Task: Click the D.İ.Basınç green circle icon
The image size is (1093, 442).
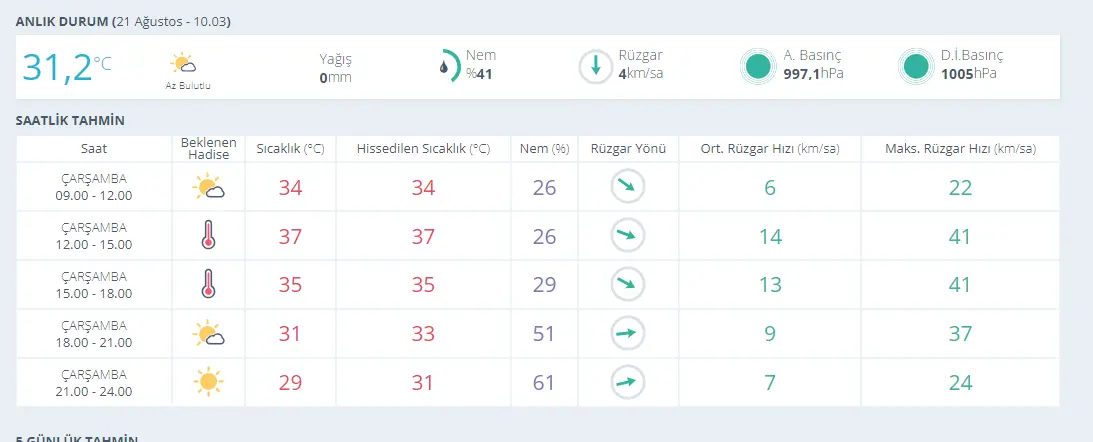Action: (915, 67)
